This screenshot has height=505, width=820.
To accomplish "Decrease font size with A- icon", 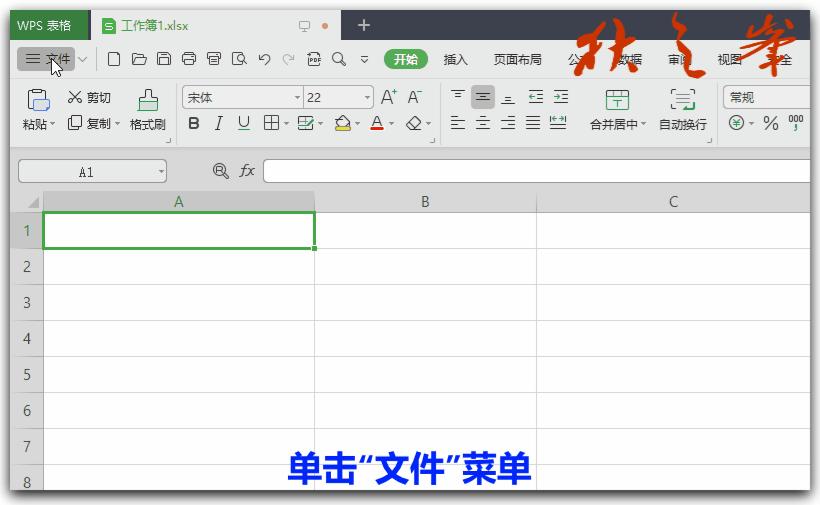I will click(414, 97).
